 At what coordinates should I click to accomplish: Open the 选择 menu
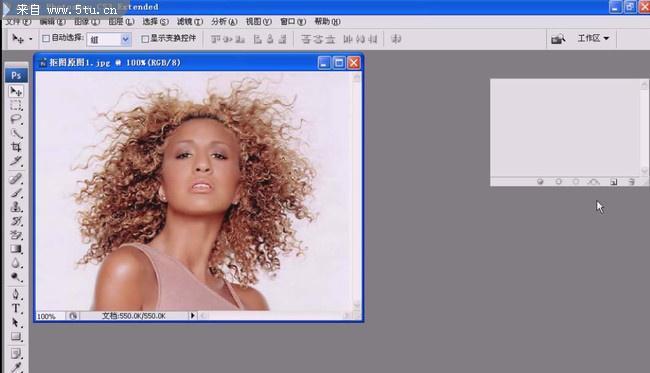[x=155, y=22]
